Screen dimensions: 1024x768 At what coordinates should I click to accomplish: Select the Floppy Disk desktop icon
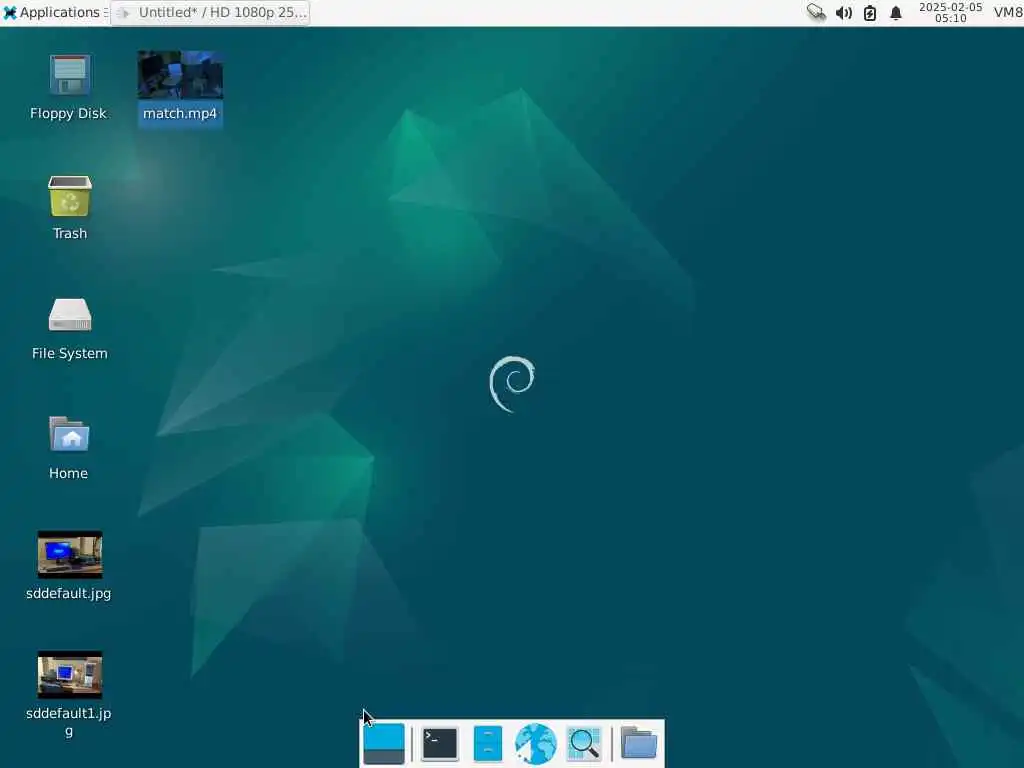click(x=69, y=74)
